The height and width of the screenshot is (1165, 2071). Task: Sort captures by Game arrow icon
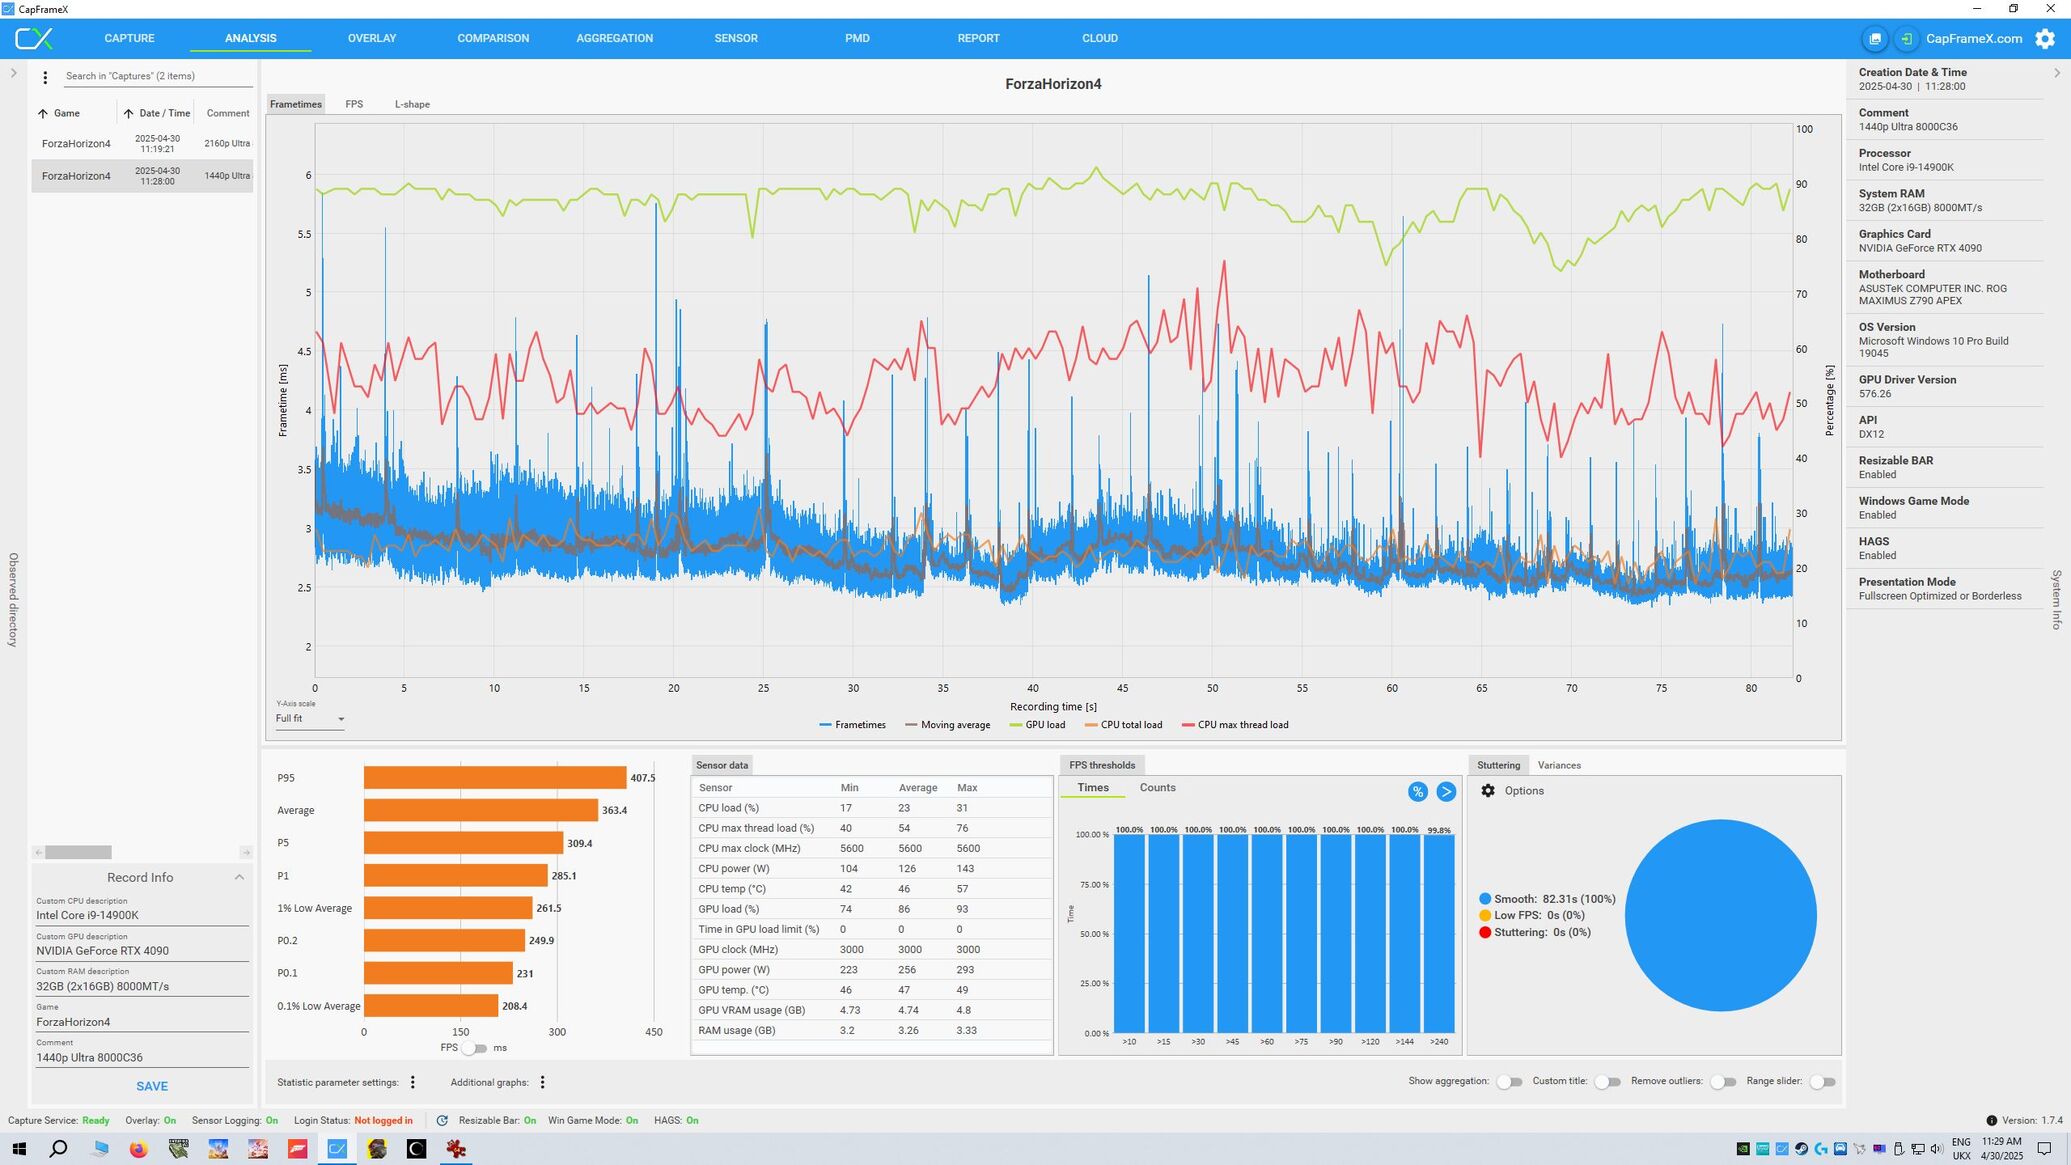pyautogui.click(x=43, y=114)
